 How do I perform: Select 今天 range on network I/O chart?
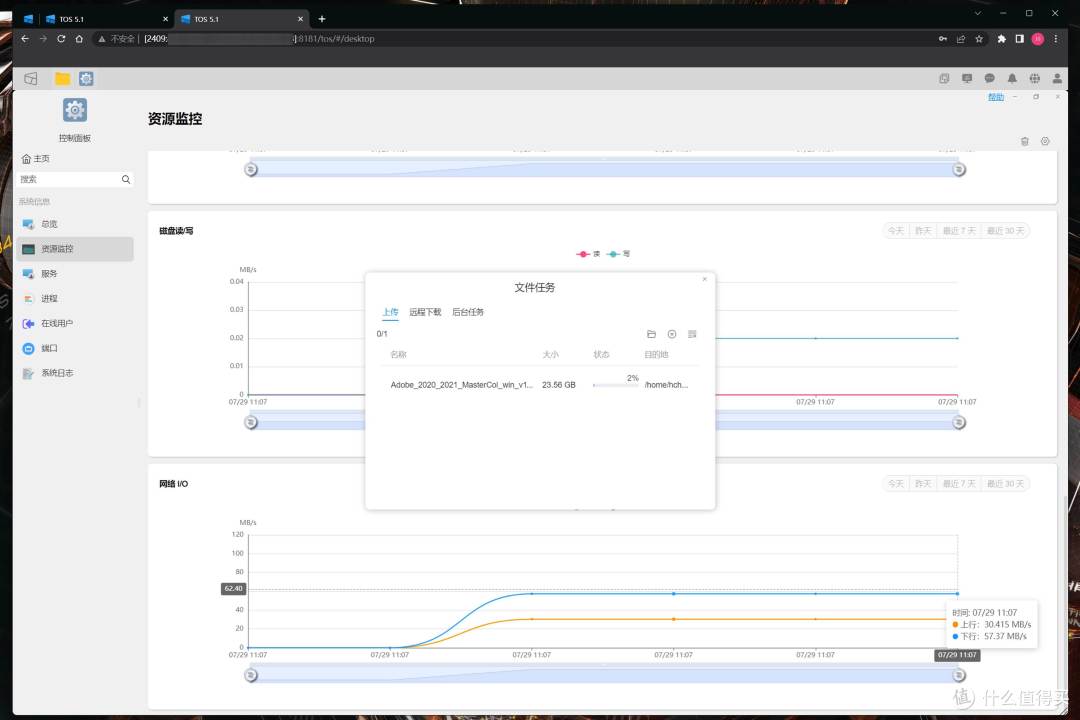[896, 484]
